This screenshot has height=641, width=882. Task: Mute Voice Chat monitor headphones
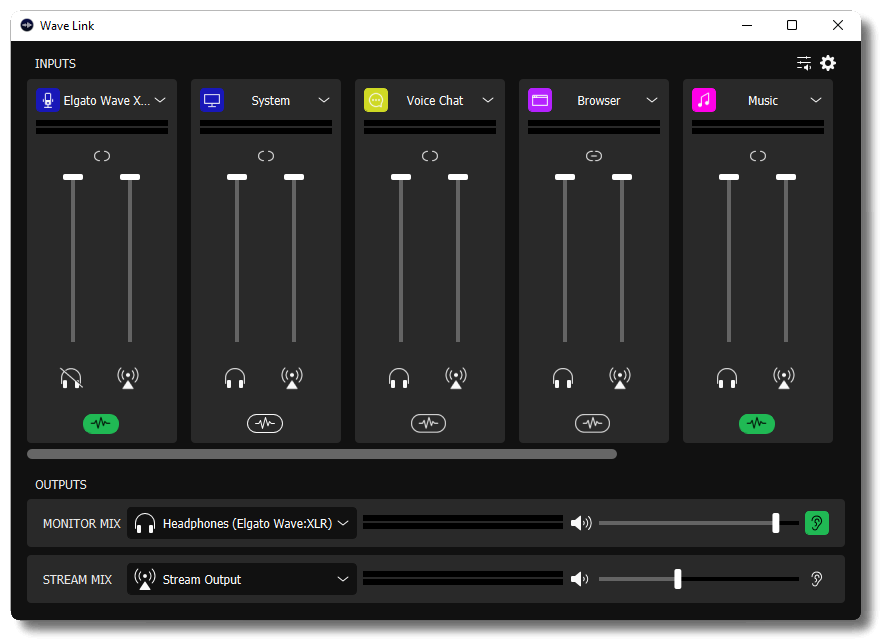(x=399, y=378)
